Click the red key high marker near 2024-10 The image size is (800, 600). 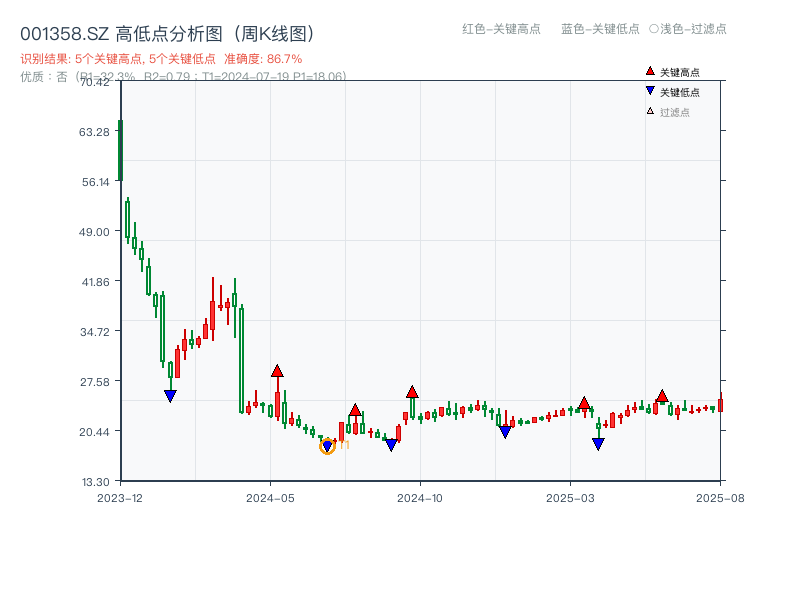tap(412, 392)
